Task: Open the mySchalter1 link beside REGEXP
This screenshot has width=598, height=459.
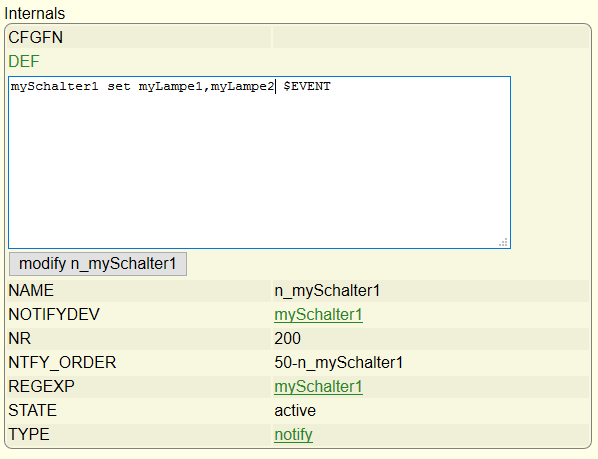Action: pyautogui.click(x=318, y=387)
